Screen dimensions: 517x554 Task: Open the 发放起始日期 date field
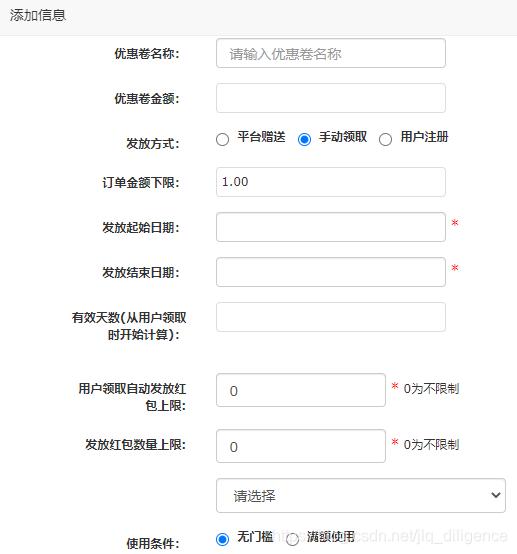click(x=331, y=227)
